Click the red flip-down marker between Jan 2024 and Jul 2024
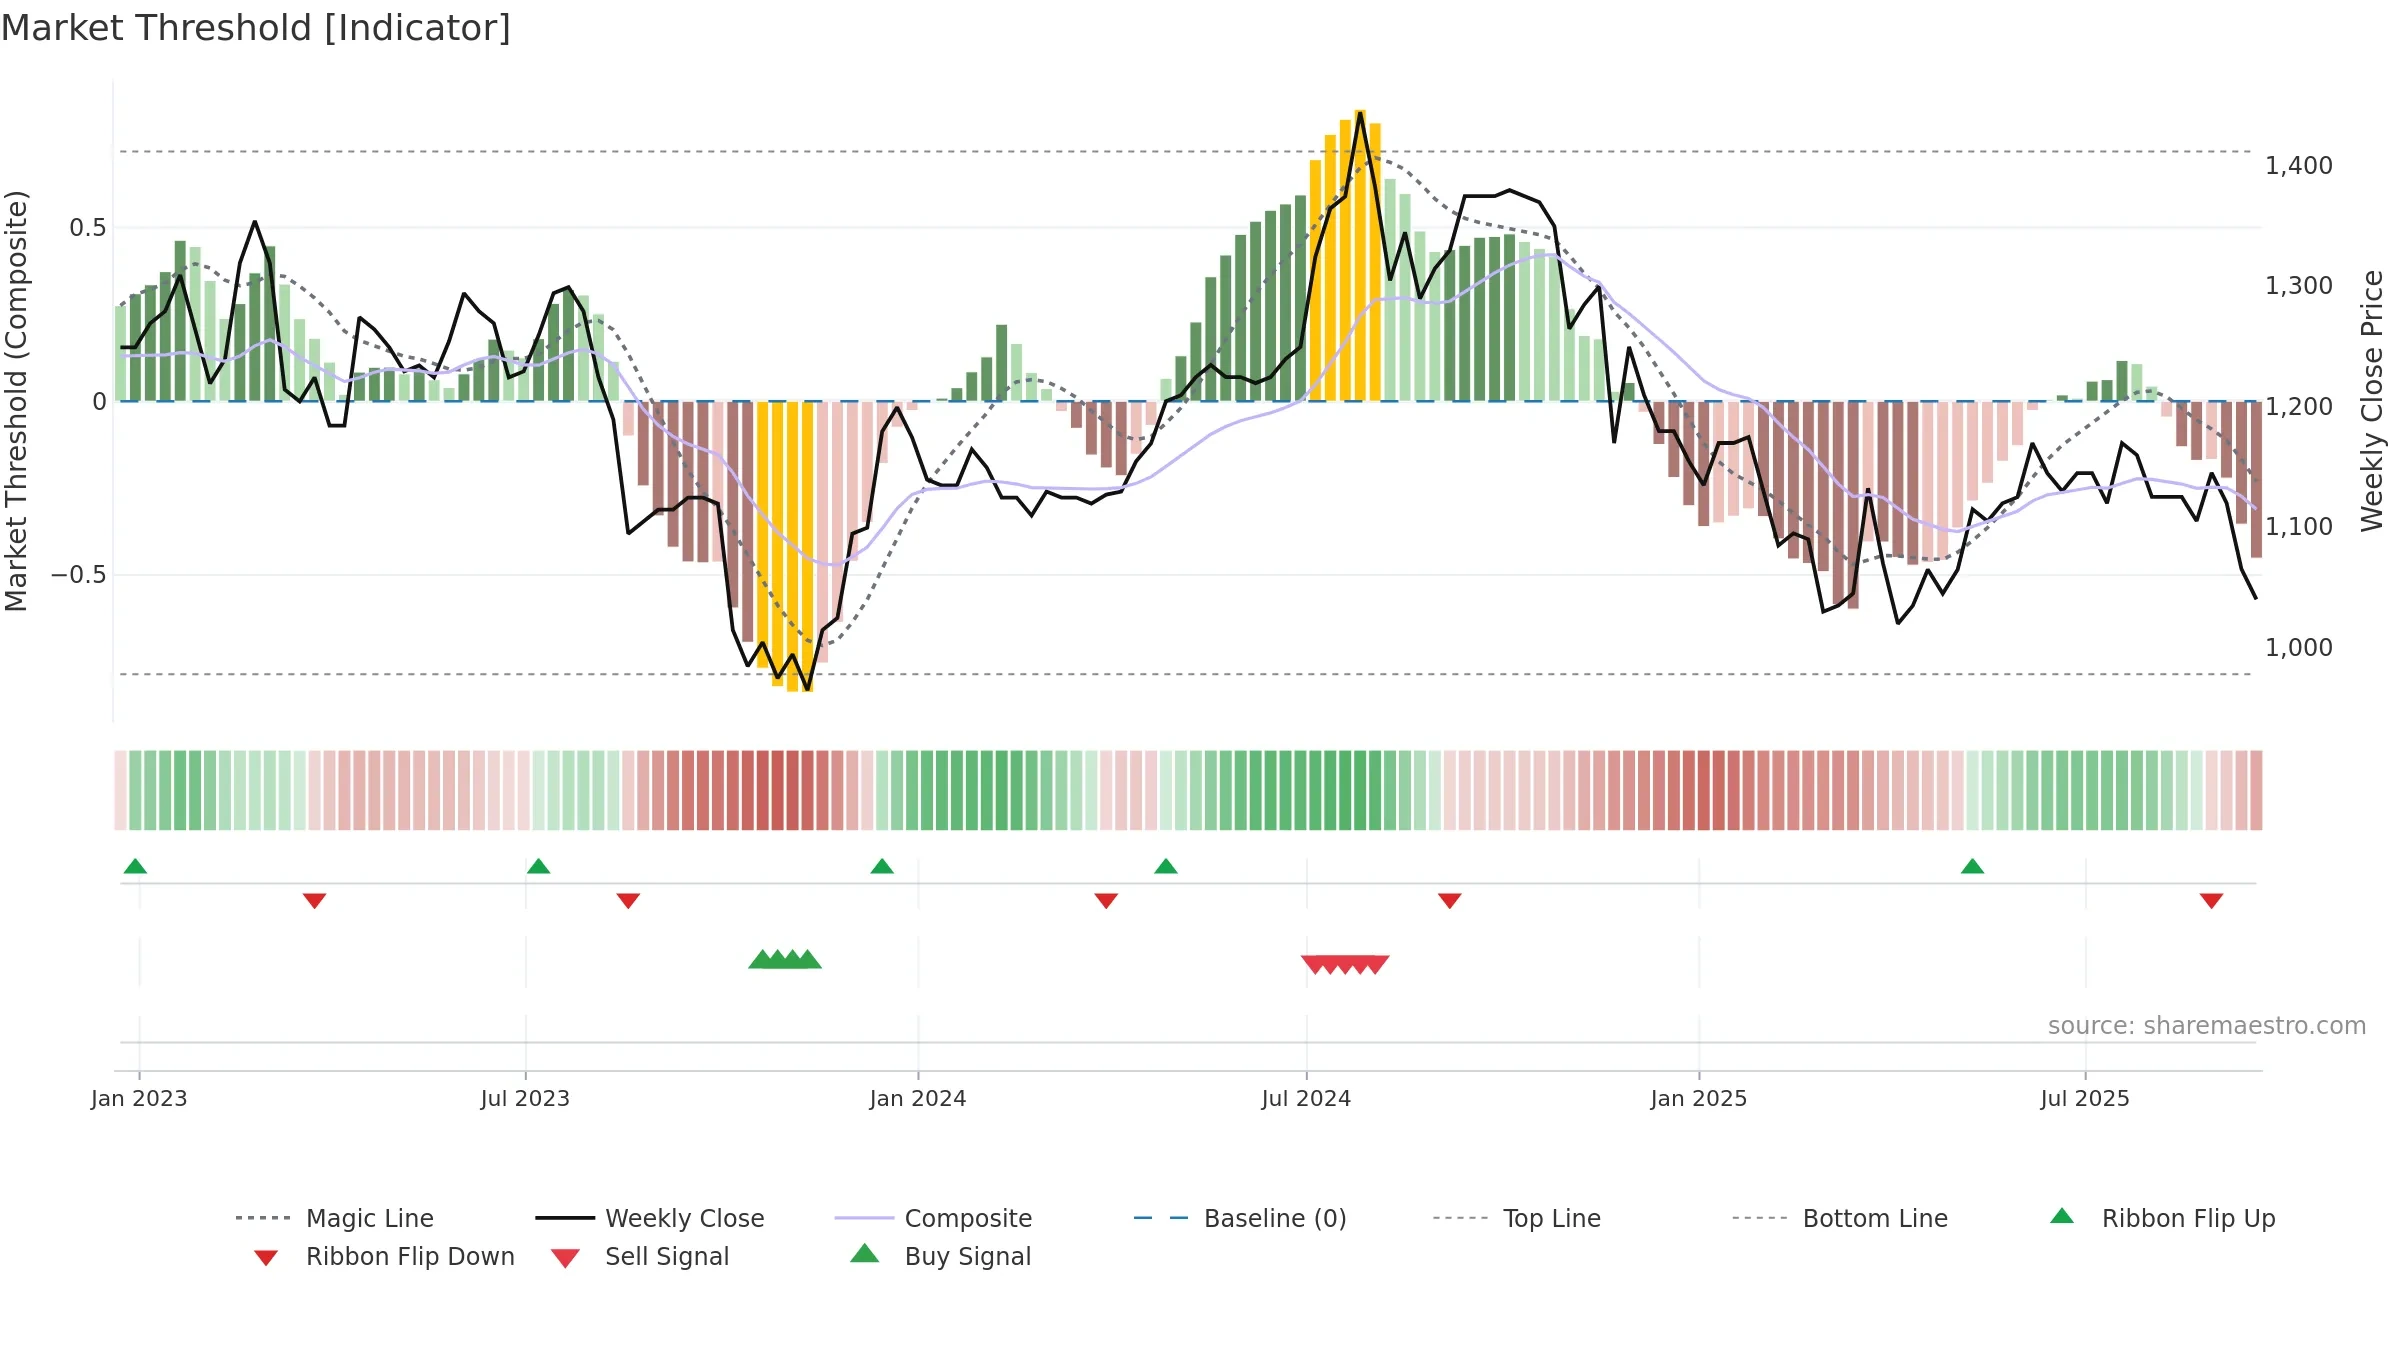 (x=1106, y=901)
